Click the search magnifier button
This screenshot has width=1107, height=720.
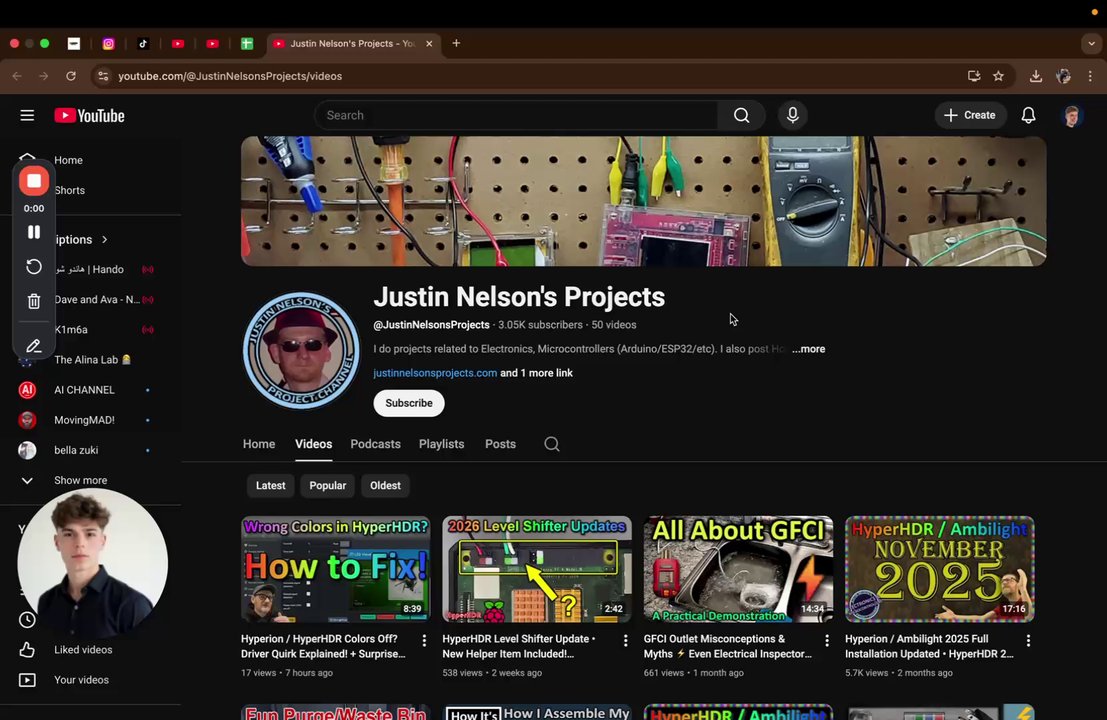click(x=741, y=115)
